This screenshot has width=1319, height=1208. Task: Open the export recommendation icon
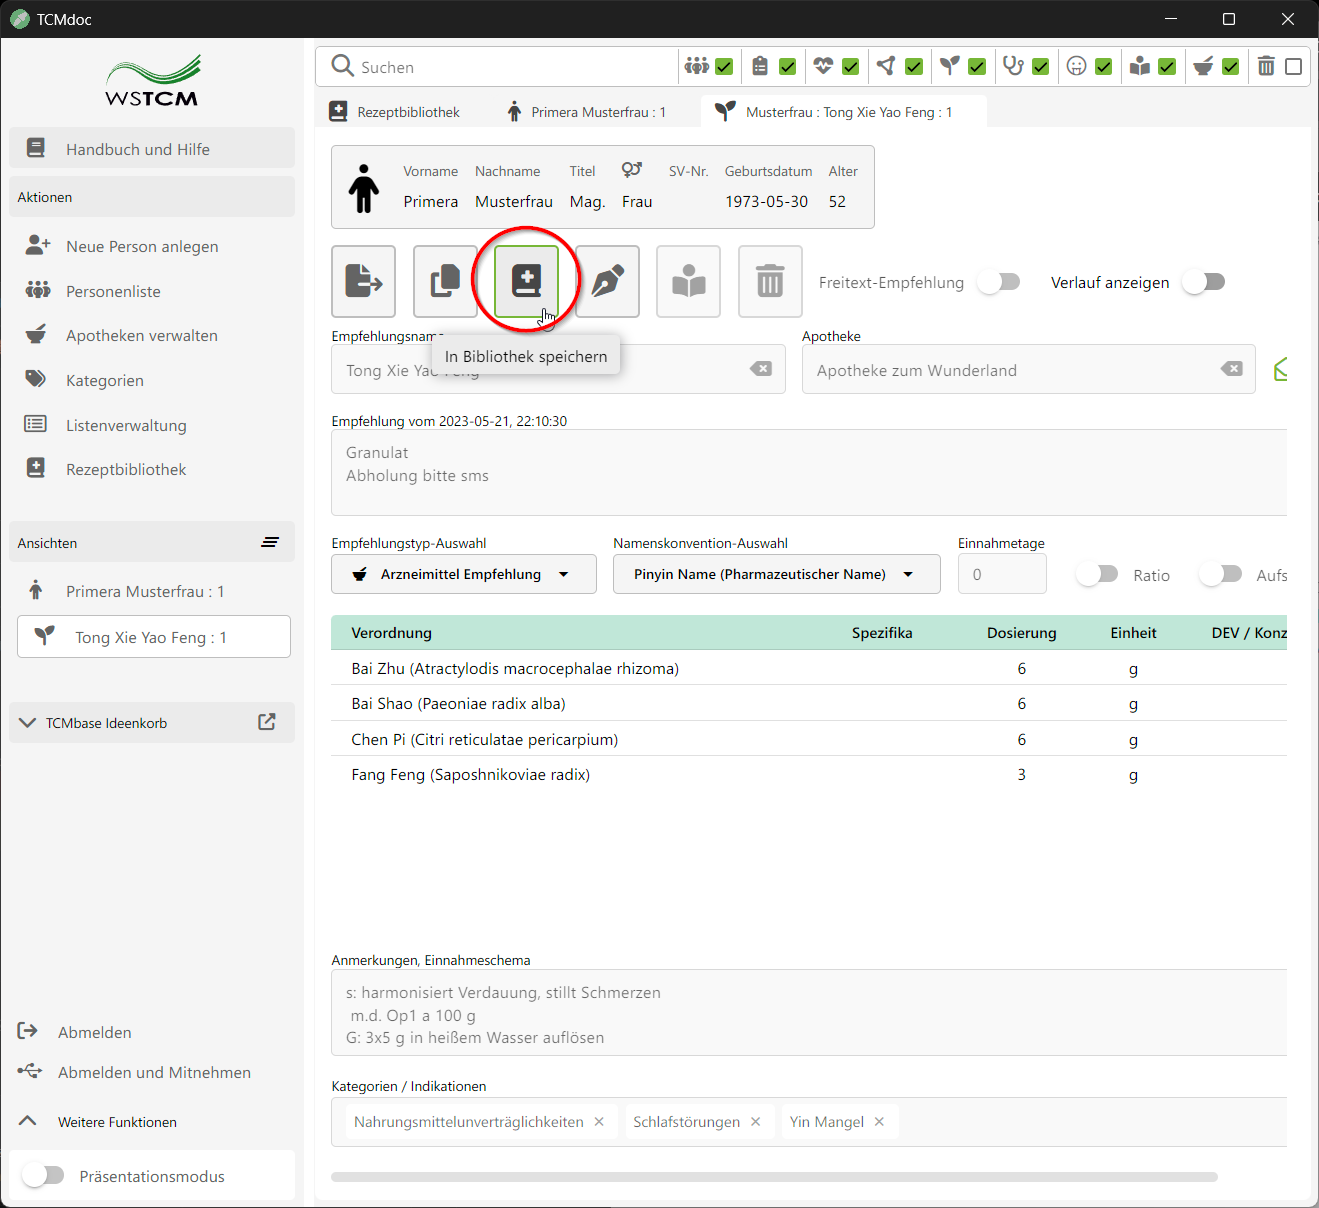point(363,281)
